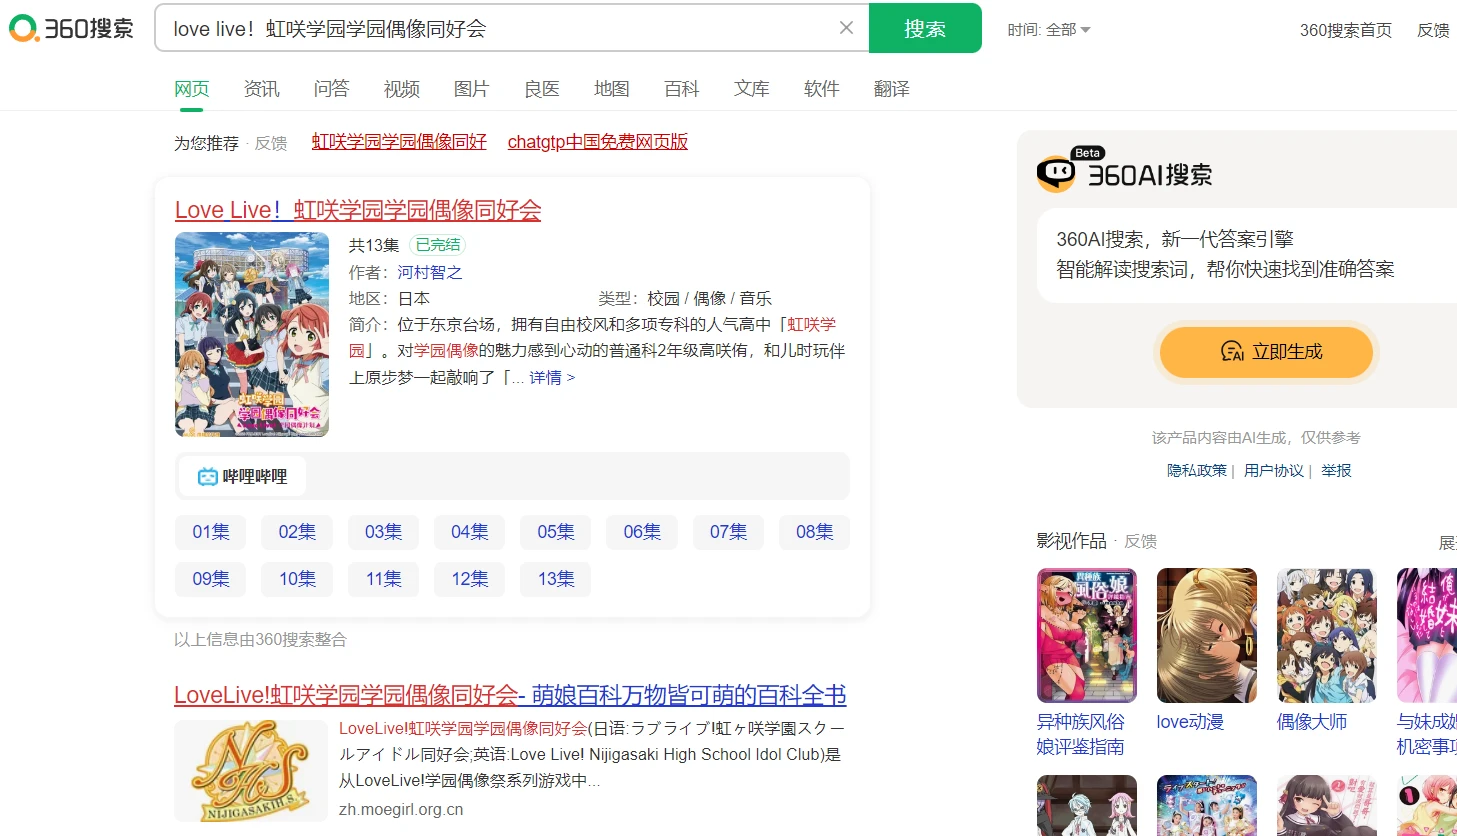Click the 360搜索 logo
This screenshot has height=836, width=1457.
[x=71, y=28]
